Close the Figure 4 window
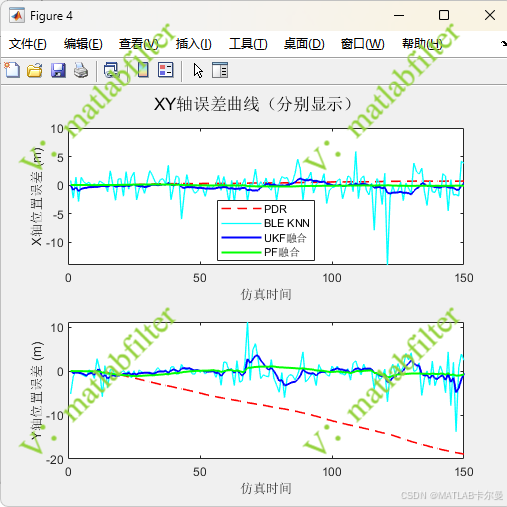This screenshot has width=507, height=507. tap(490, 15)
